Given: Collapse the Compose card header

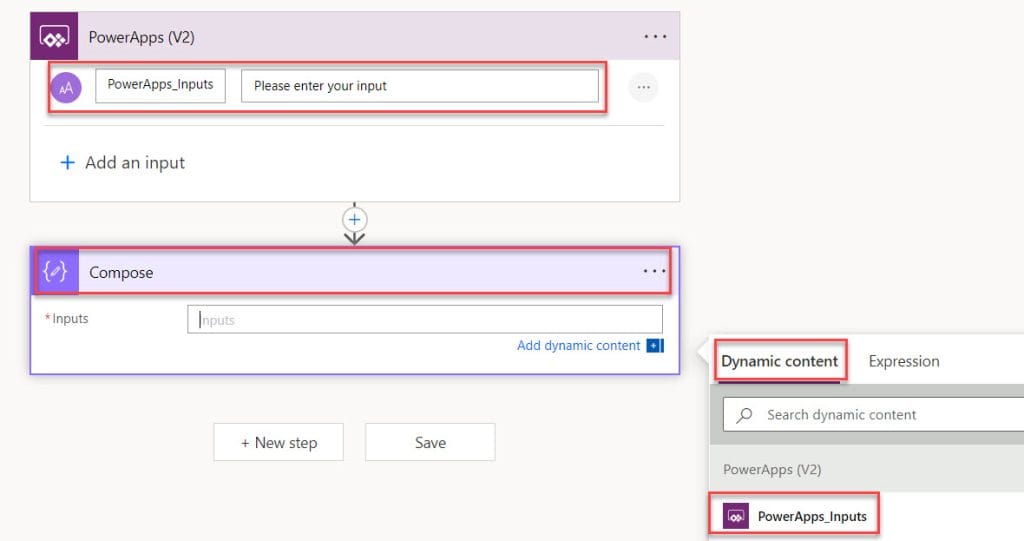Looking at the screenshot, I should click(355, 271).
